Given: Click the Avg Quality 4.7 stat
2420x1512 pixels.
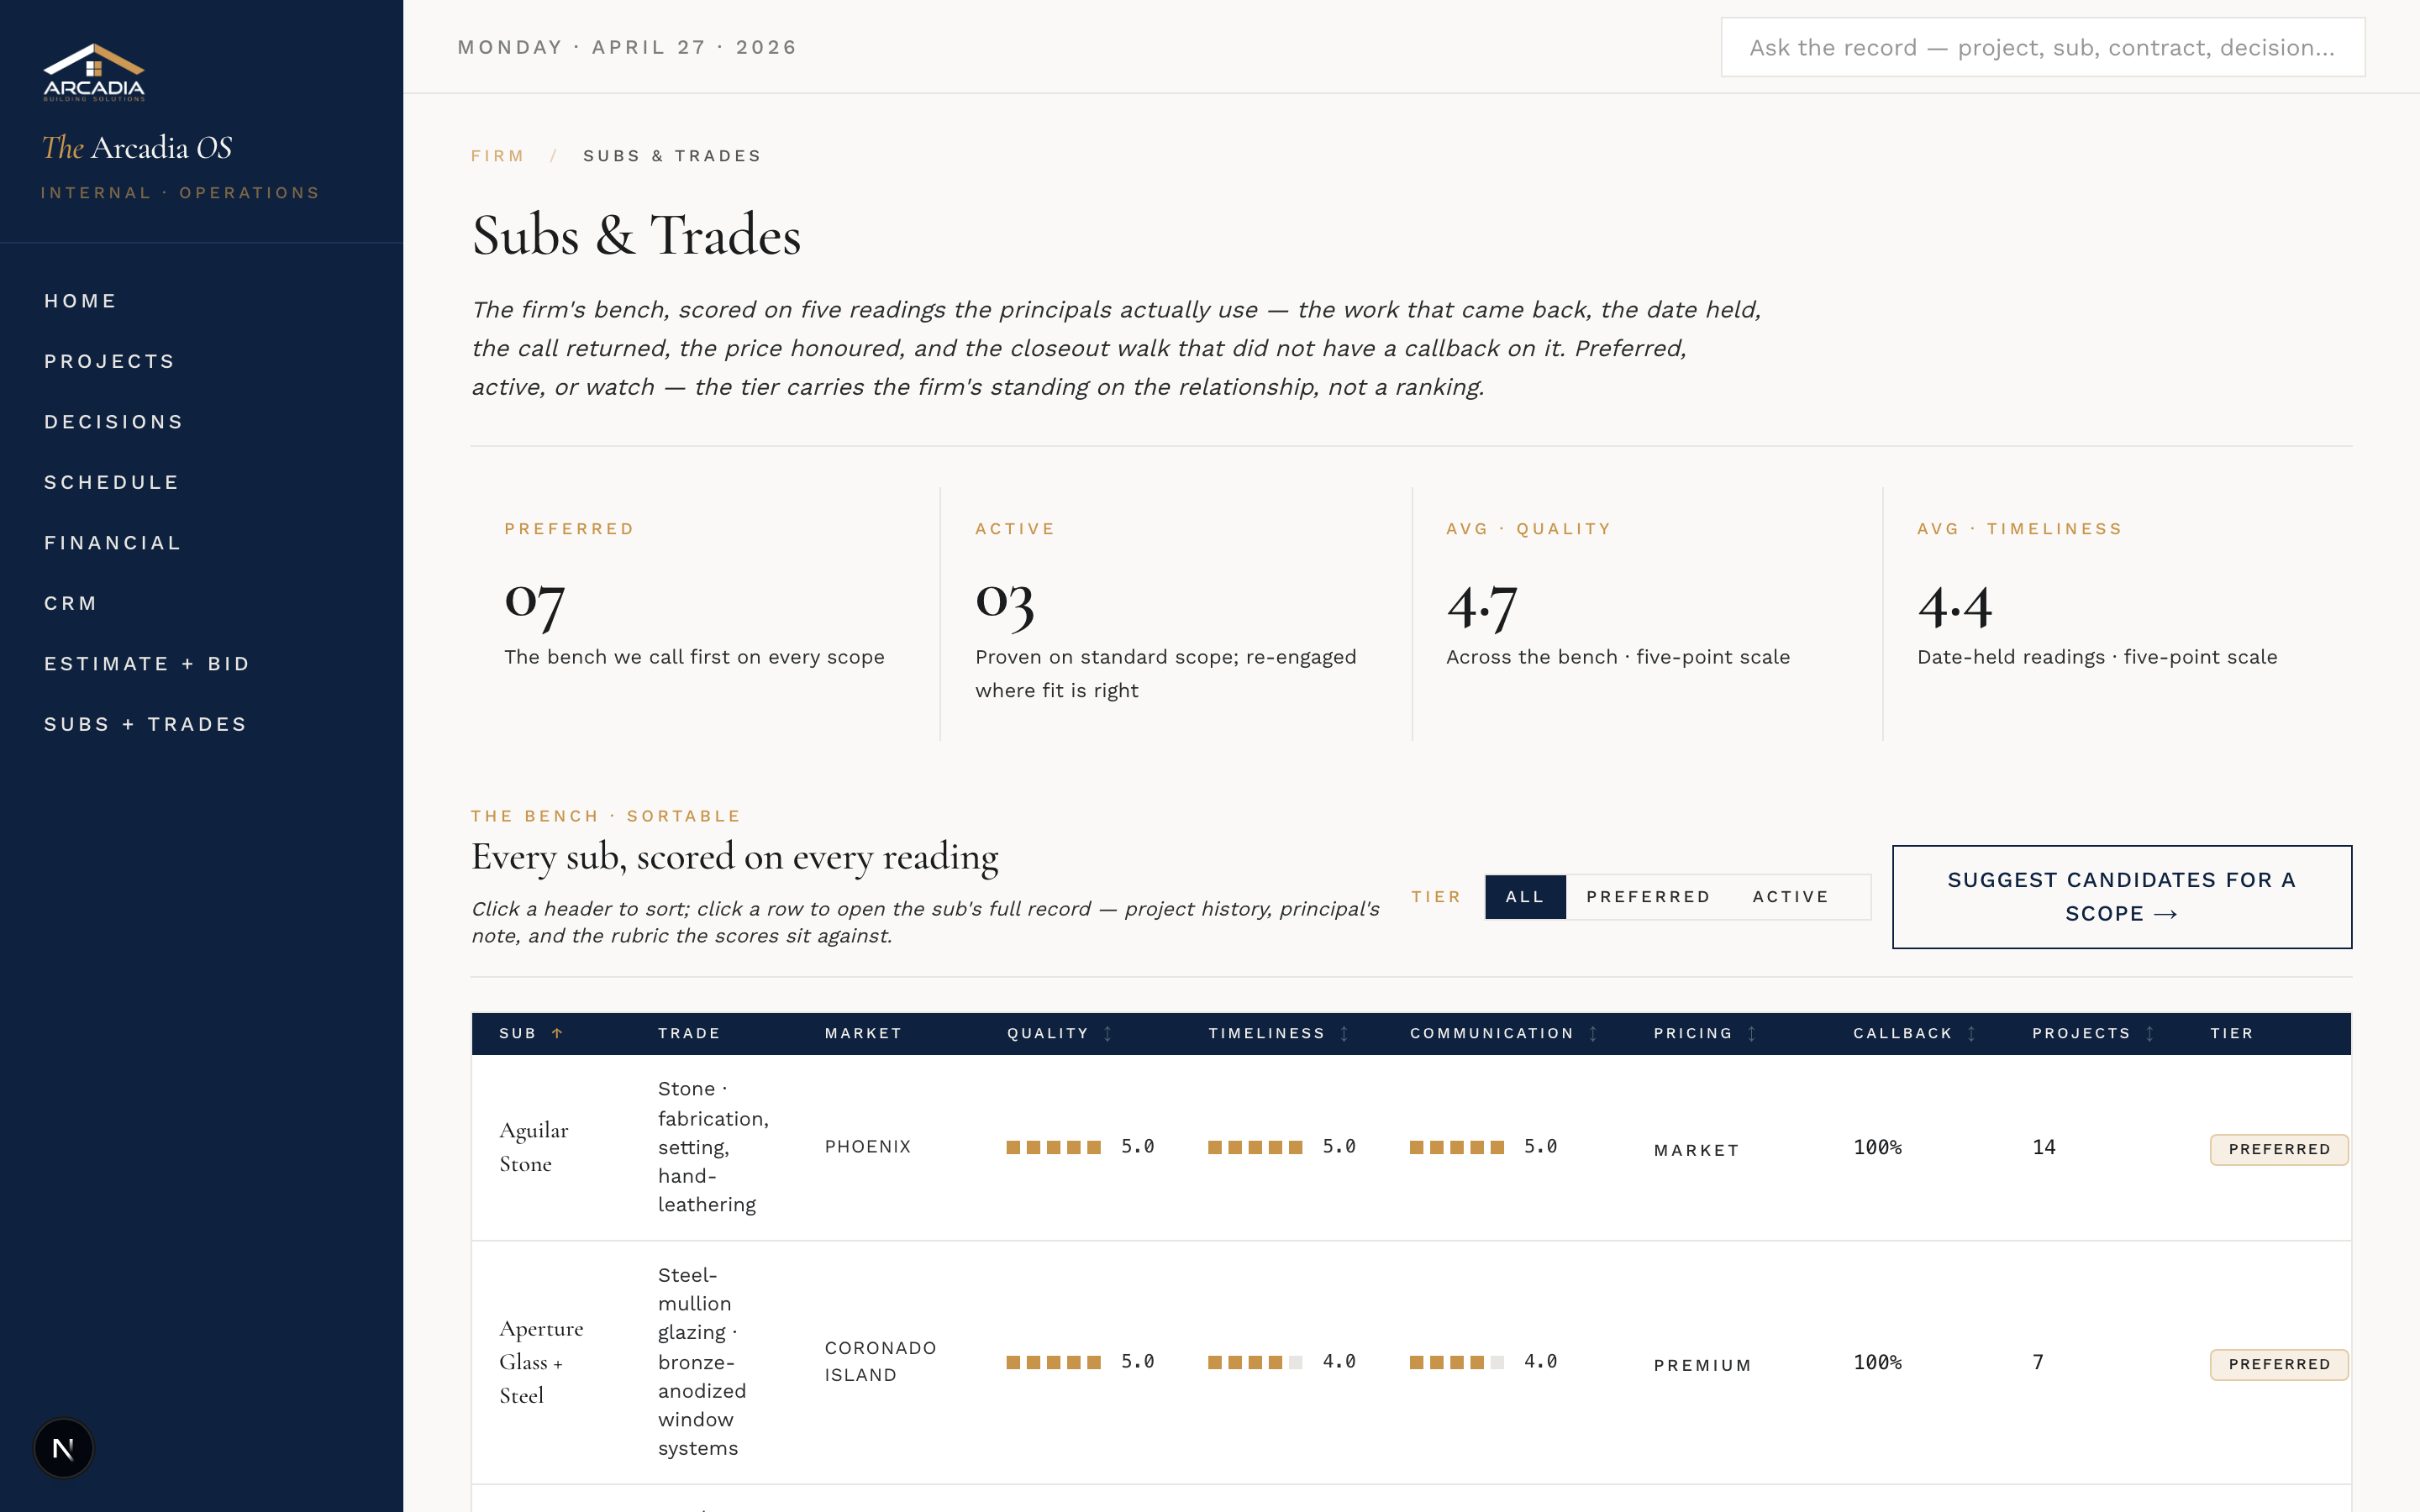Looking at the screenshot, I should click(1647, 613).
